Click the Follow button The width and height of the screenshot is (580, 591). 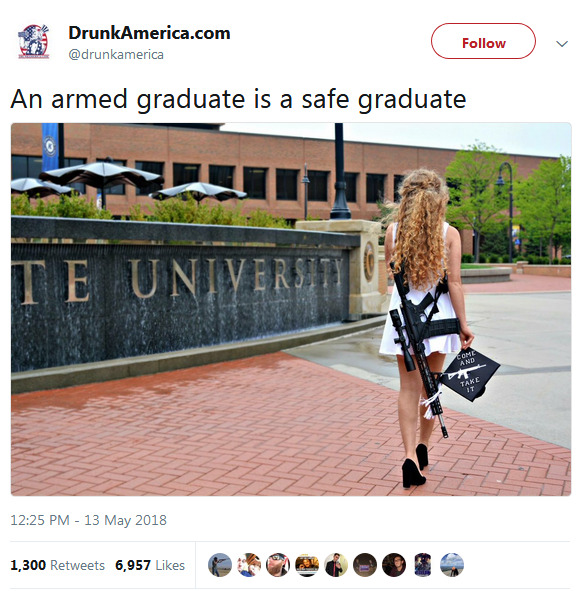[x=483, y=41]
